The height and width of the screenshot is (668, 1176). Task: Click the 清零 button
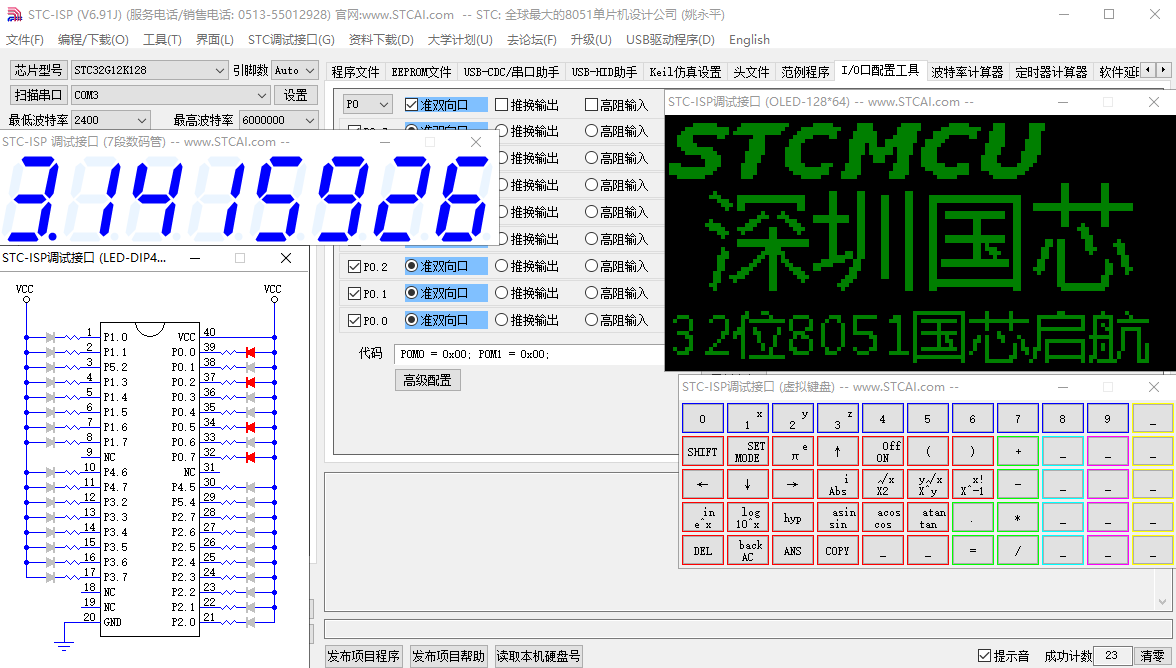[x=1154, y=656]
